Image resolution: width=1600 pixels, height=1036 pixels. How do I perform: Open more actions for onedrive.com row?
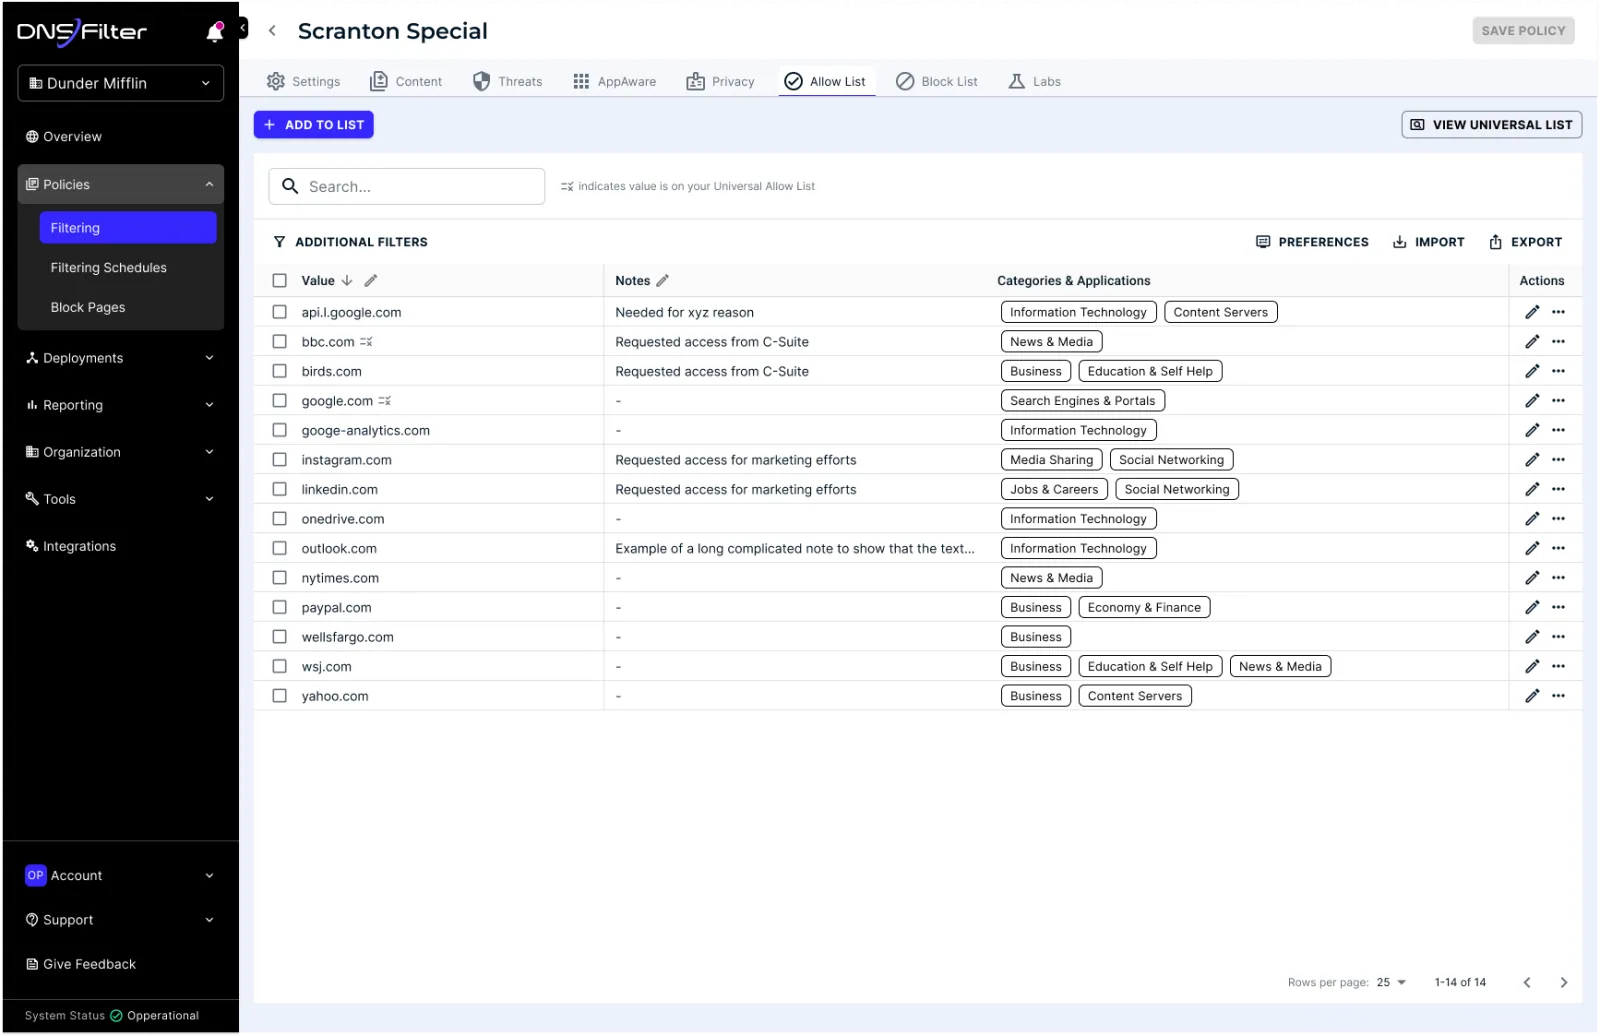point(1558,519)
